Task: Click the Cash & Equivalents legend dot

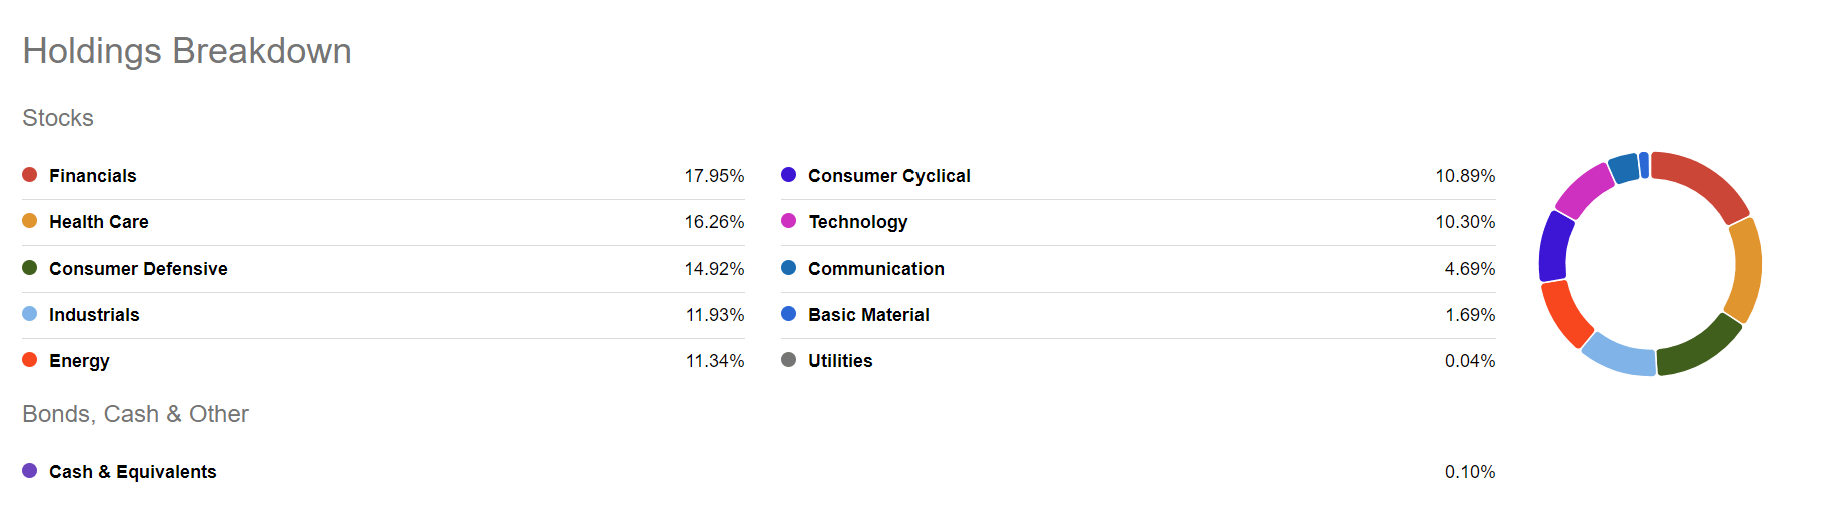Action: point(30,471)
